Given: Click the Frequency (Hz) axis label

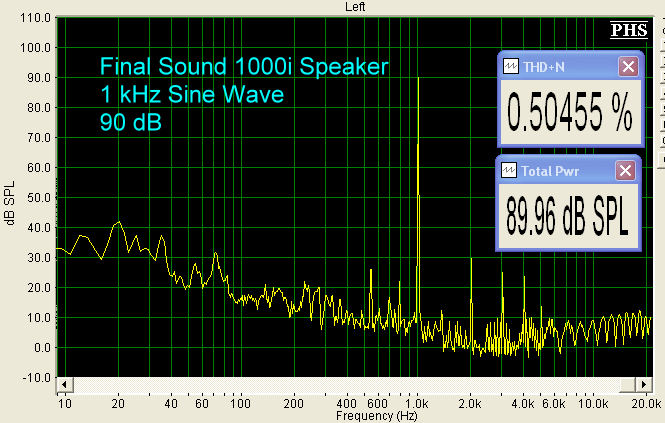Looking at the screenshot, I should 377,416.
